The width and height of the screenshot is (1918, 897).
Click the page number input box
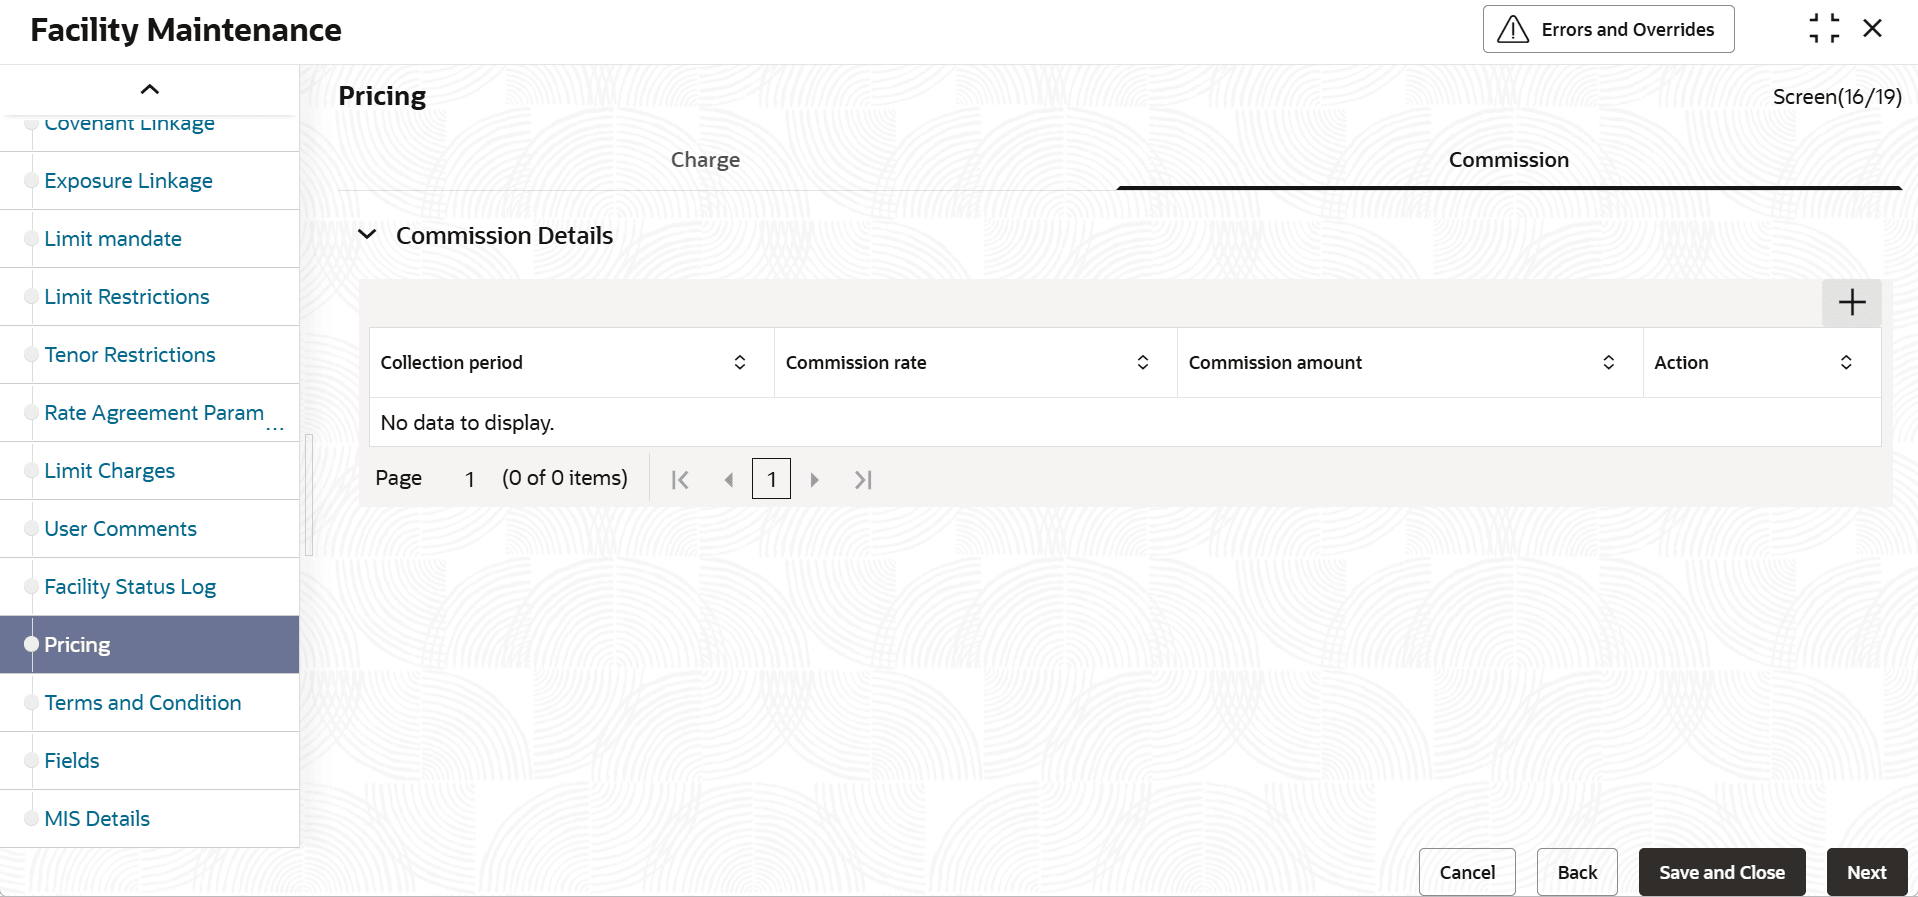coord(771,479)
